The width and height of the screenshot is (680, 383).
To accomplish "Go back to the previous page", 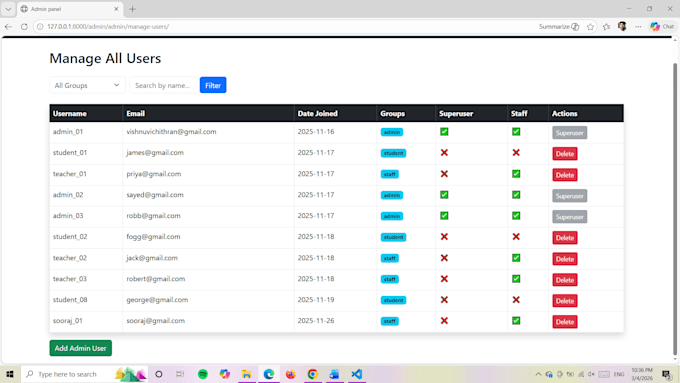I will click(x=8, y=26).
